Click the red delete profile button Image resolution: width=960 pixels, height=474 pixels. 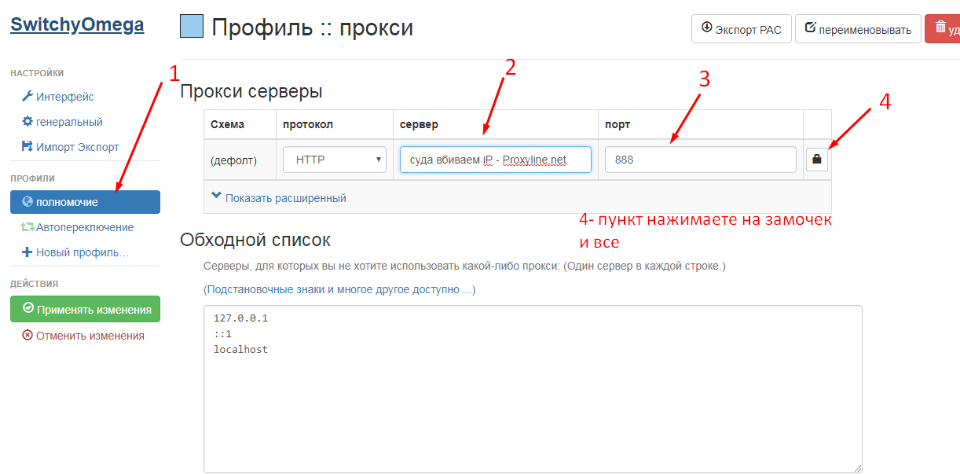tap(942, 29)
